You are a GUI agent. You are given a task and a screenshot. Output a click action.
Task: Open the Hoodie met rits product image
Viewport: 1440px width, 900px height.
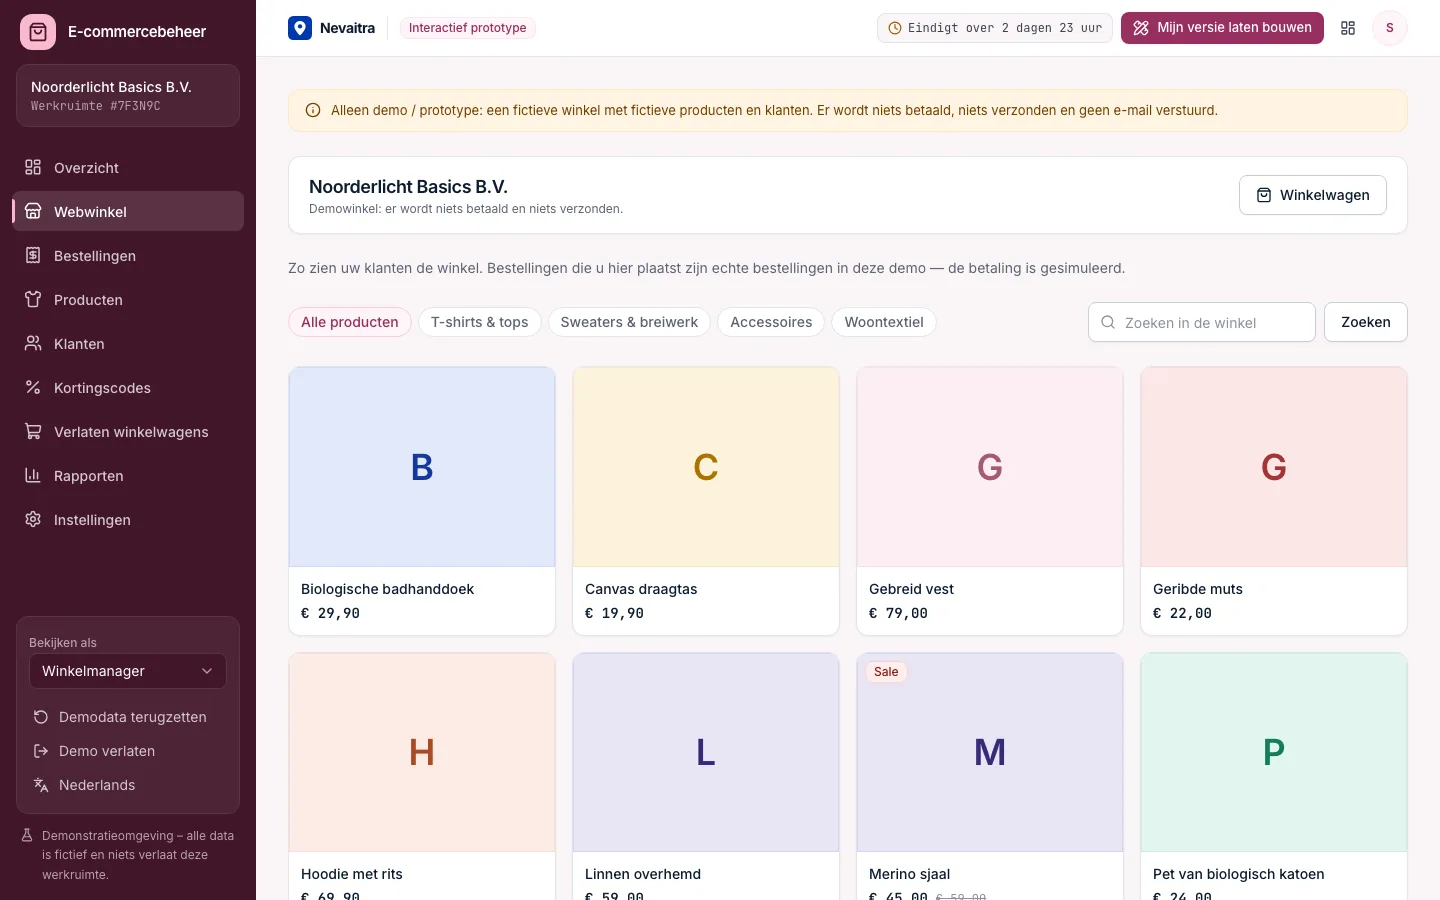(422, 752)
